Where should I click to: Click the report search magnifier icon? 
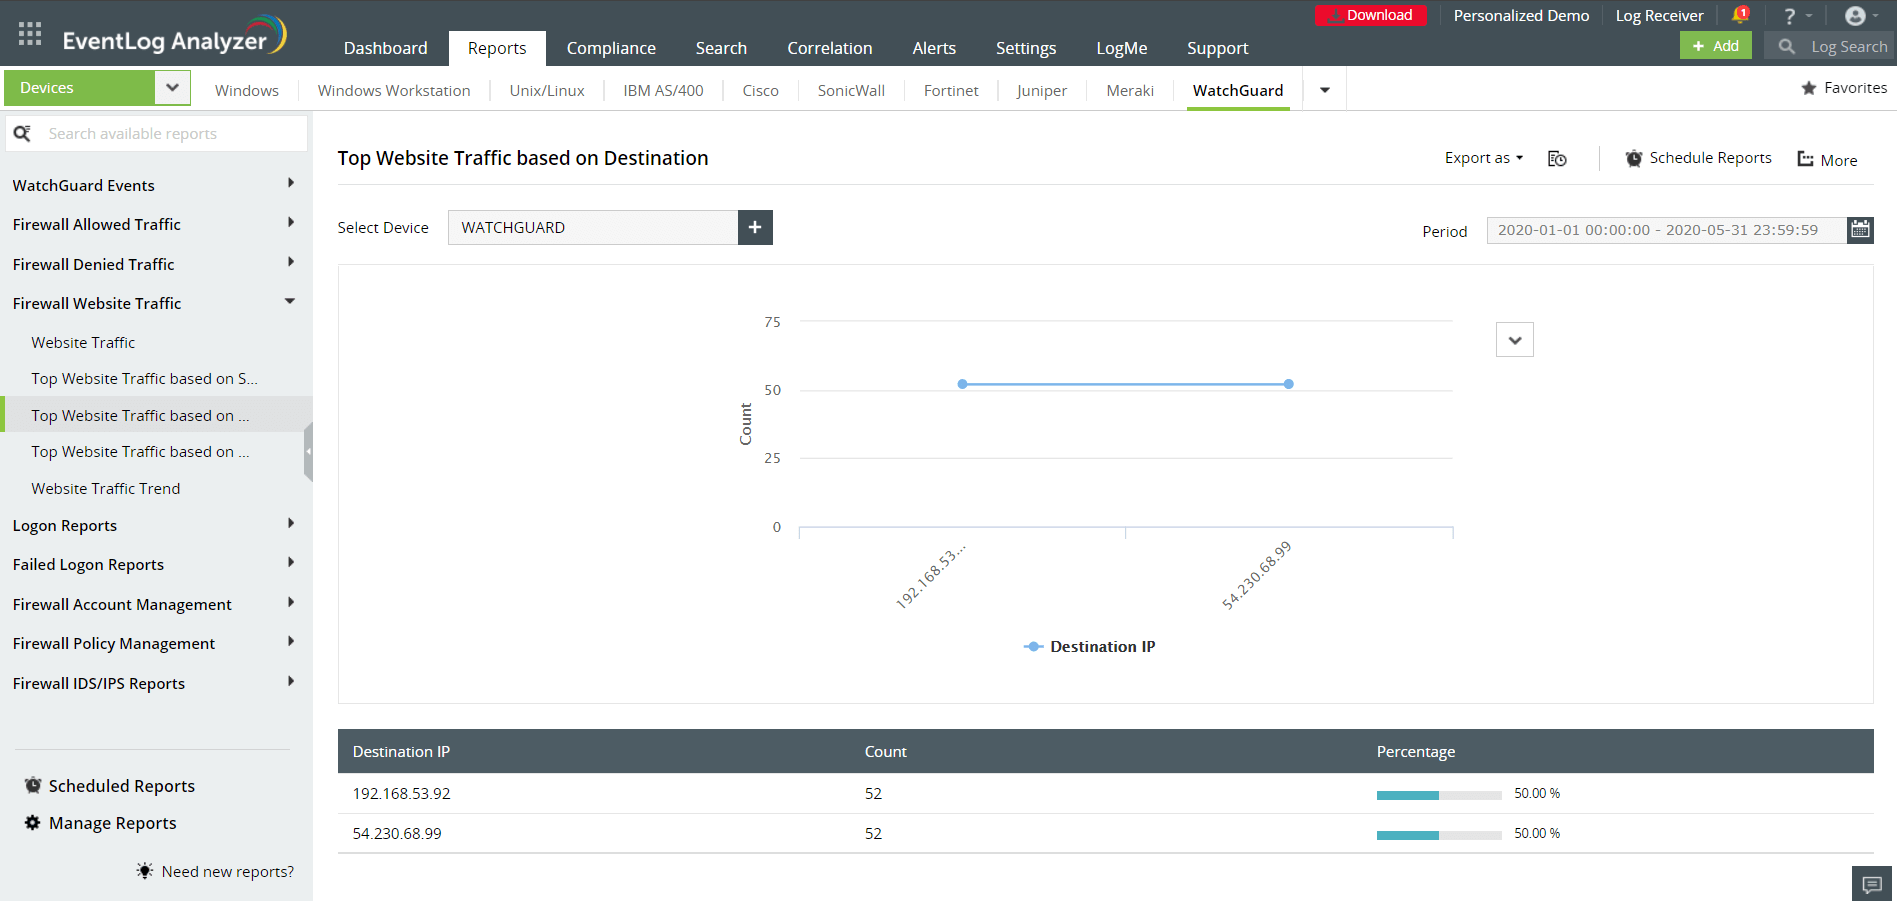(x=22, y=133)
